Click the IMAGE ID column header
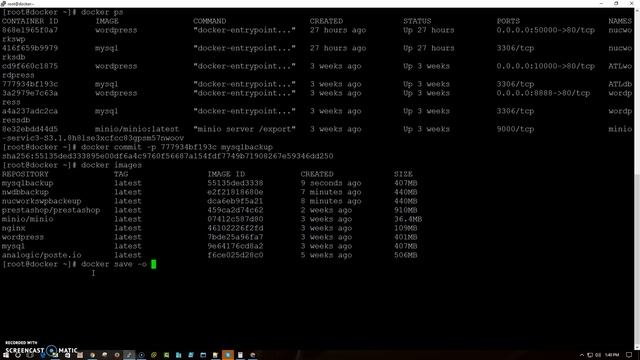This screenshot has width=640, height=360. [226, 174]
